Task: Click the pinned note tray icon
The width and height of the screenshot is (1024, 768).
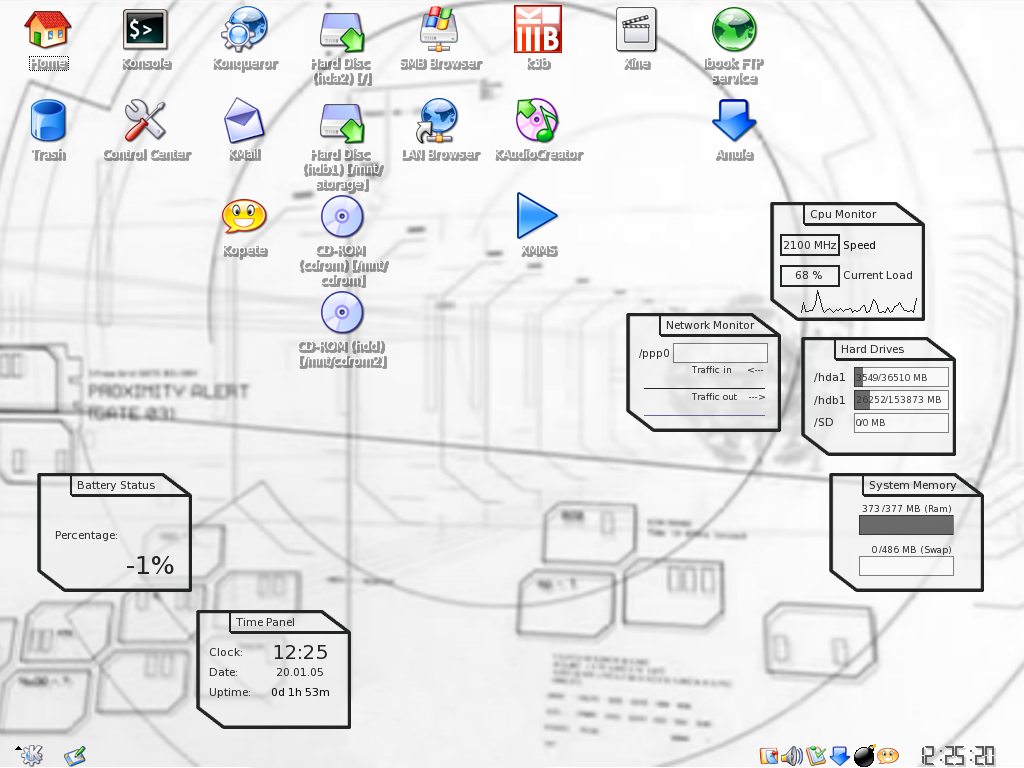Action: [769, 756]
